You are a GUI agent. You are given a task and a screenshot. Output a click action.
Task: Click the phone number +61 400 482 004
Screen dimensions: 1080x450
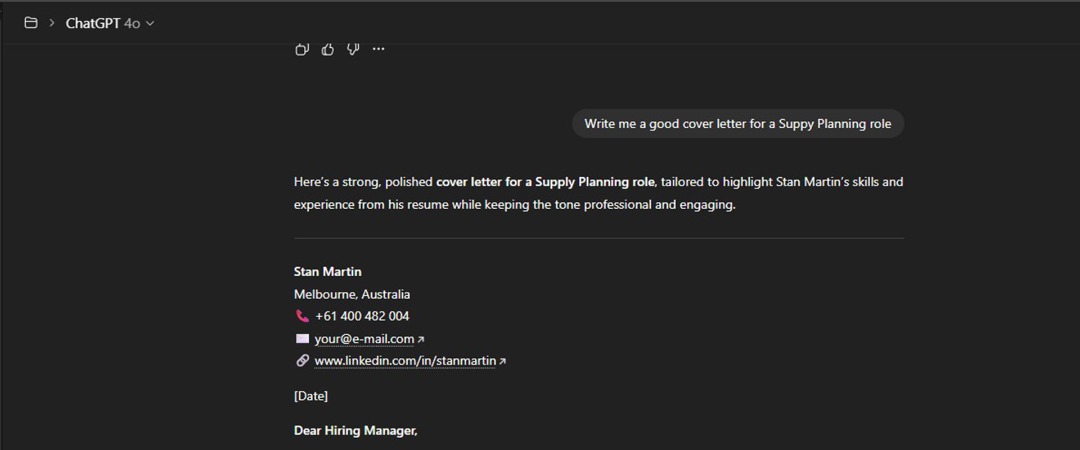[x=362, y=316]
